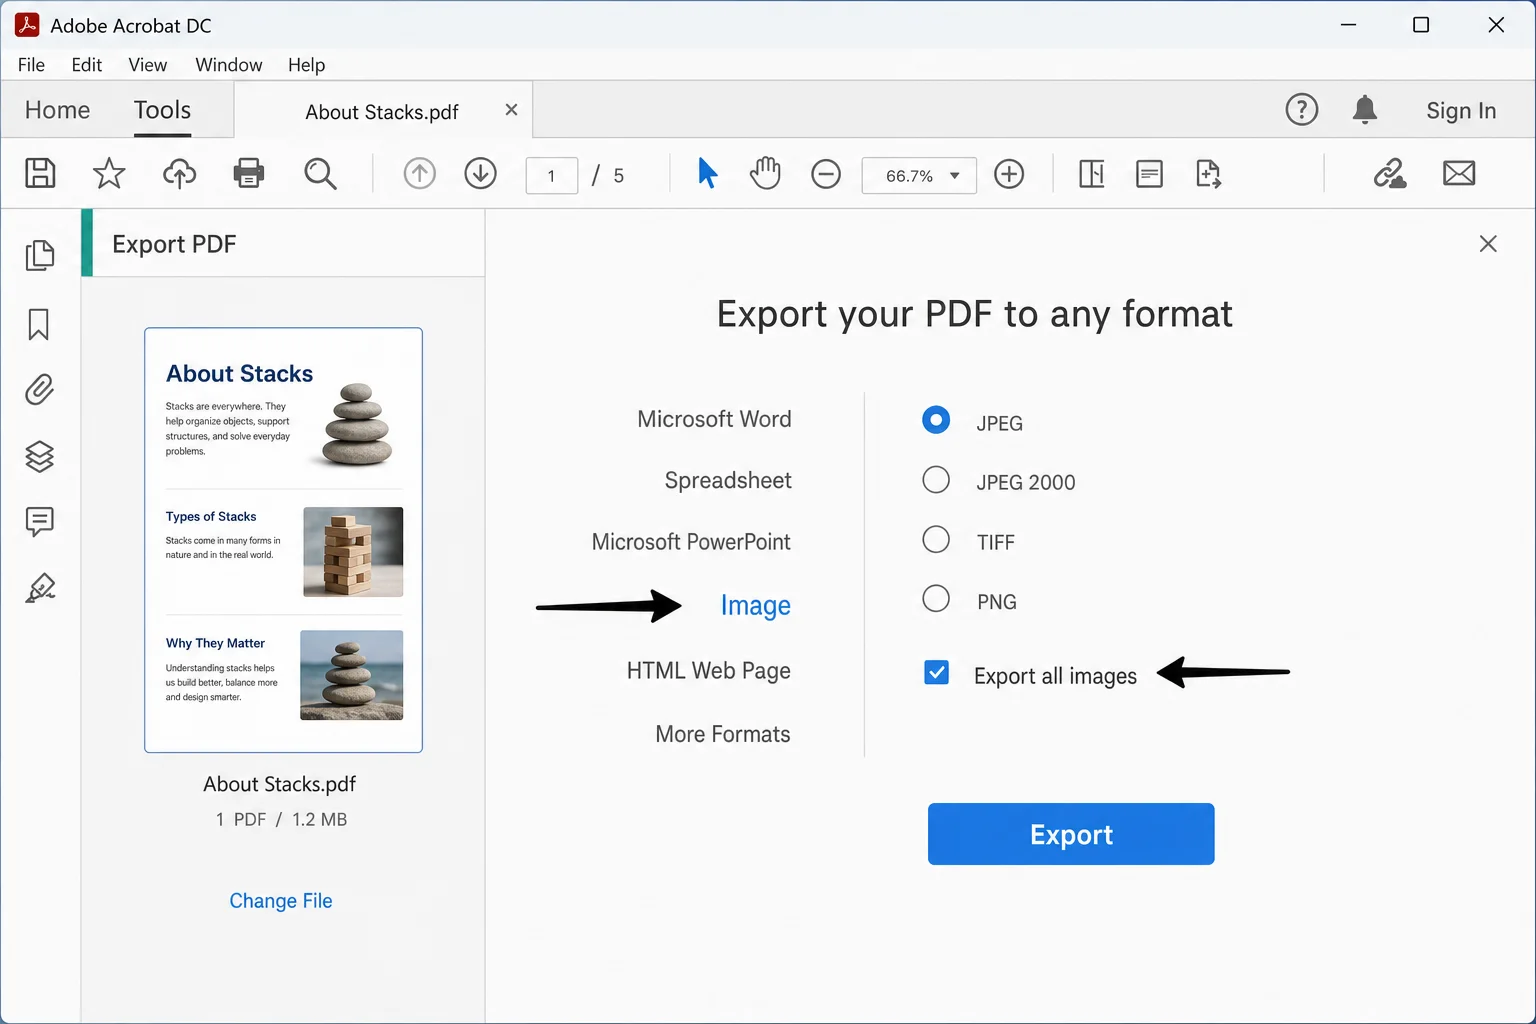
Task: Go to previous page with up arrow icon
Action: (x=420, y=173)
